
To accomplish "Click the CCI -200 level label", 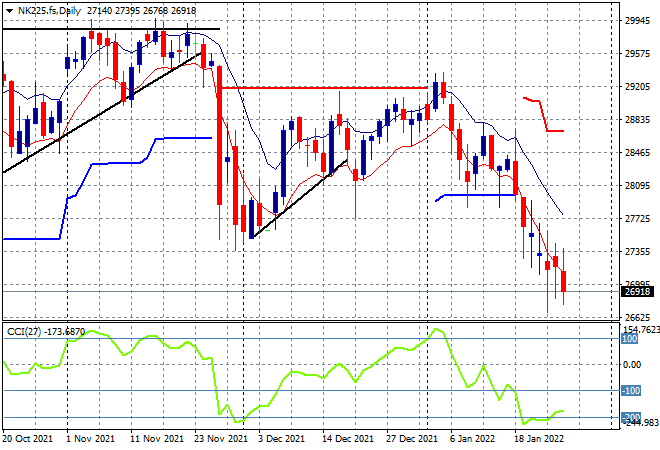I will click(x=631, y=417).
